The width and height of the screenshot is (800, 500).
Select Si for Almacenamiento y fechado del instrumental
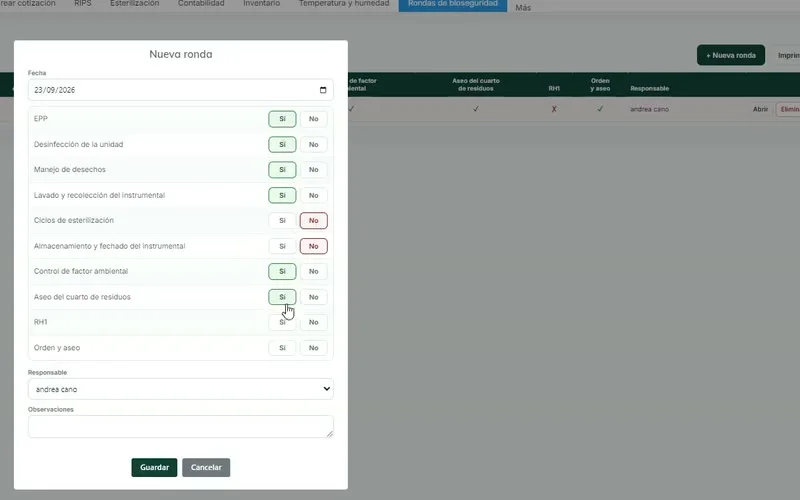(282, 246)
